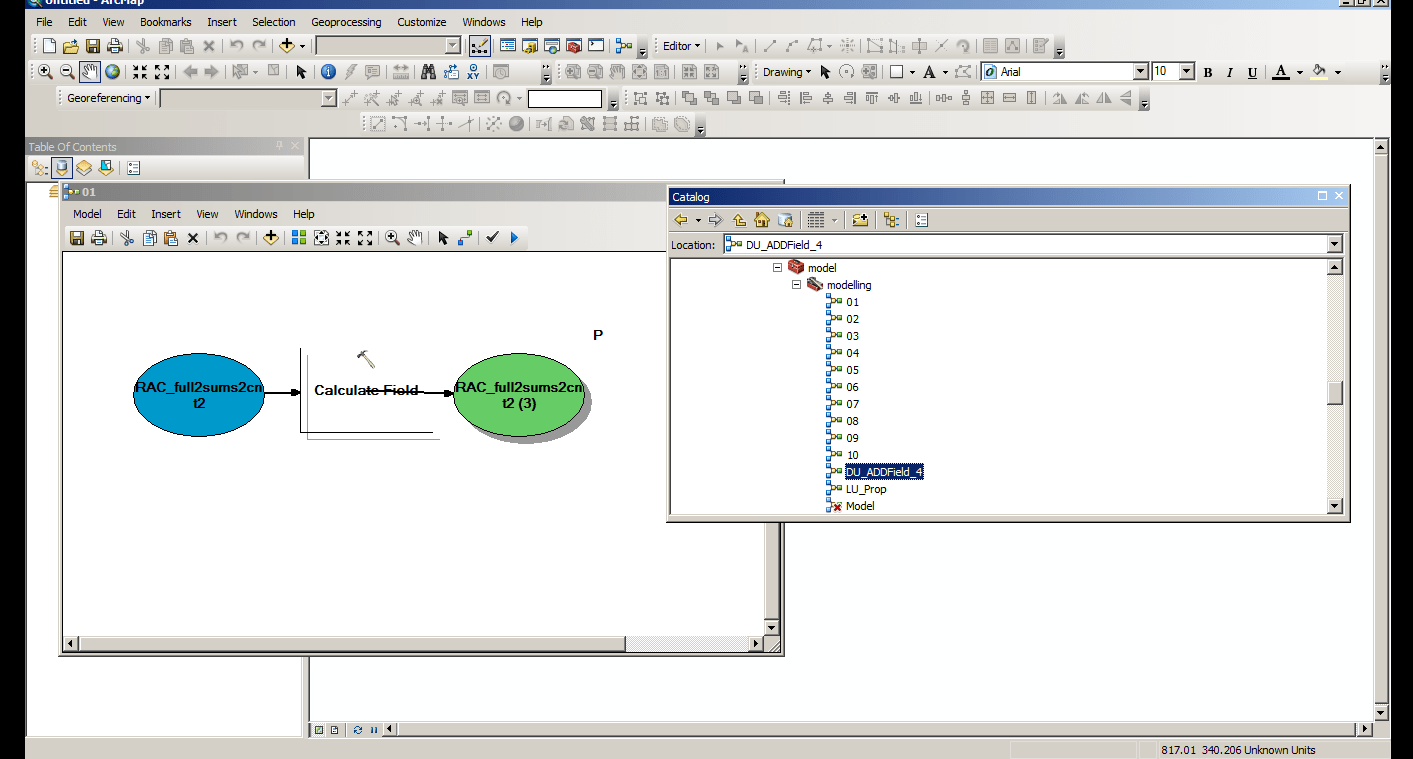Toggle List By Drawing Order in Table Of Contents
Image resolution: width=1413 pixels, height=759 pixels.
click(x=38, y=167)
